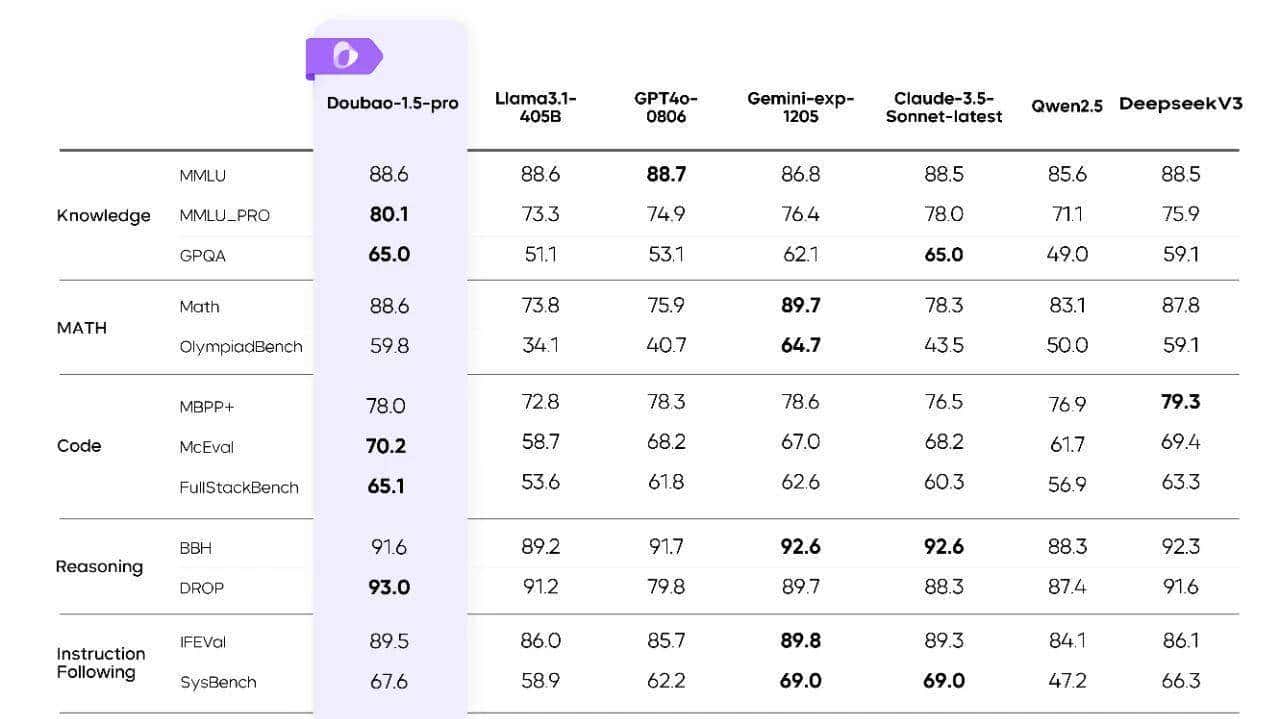Select the Doubao-1.5-pro column header
Viewport: 1280px width, 719px height.
(392, 103)
